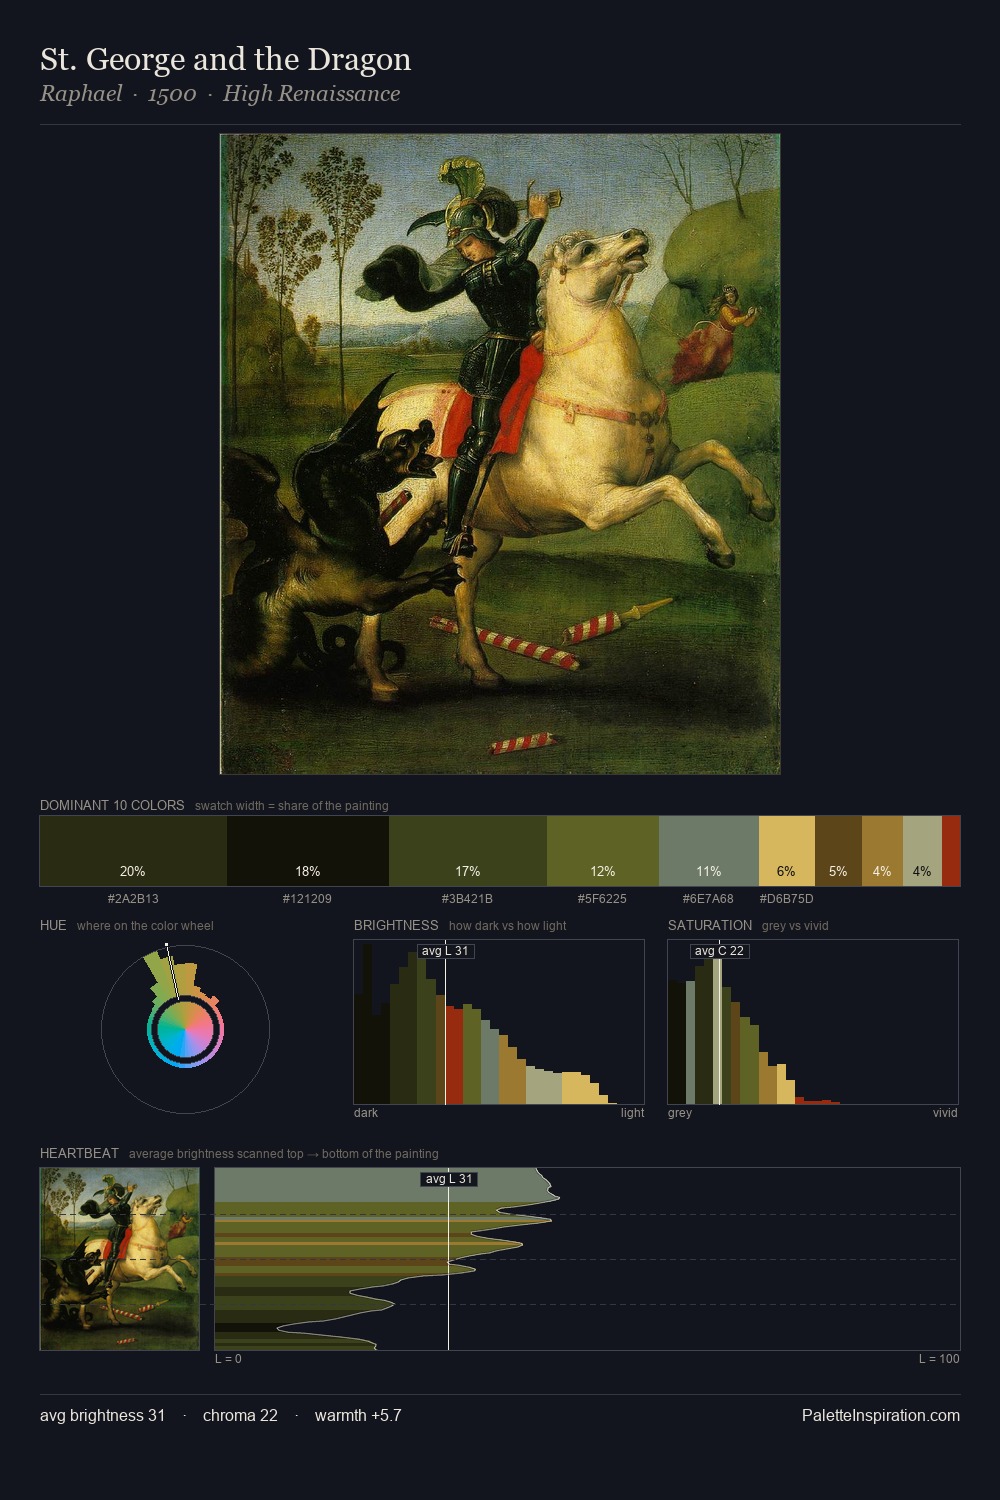Click the "dark" axis label

tap(366, 1113)
